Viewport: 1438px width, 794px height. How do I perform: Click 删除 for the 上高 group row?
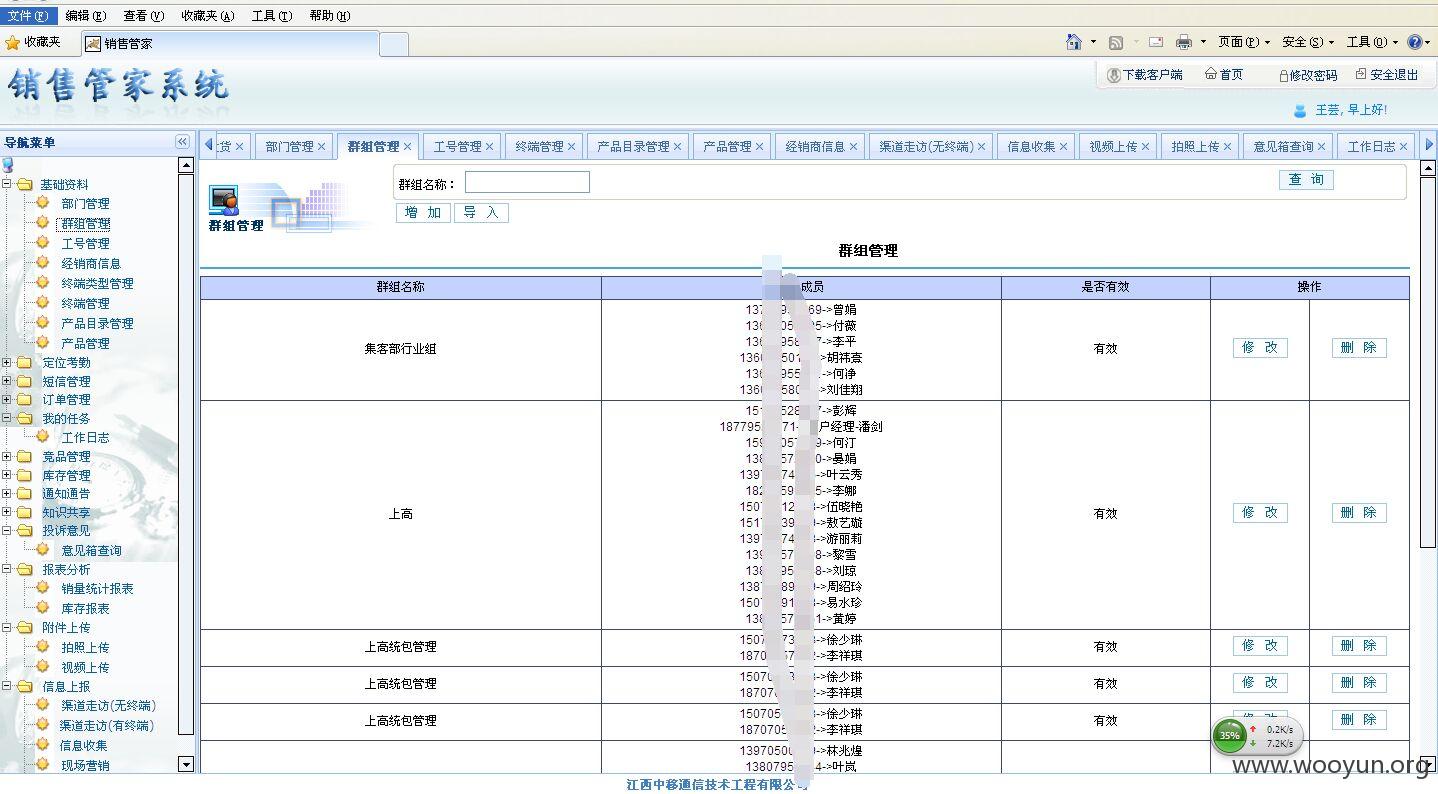point(1359,513)
